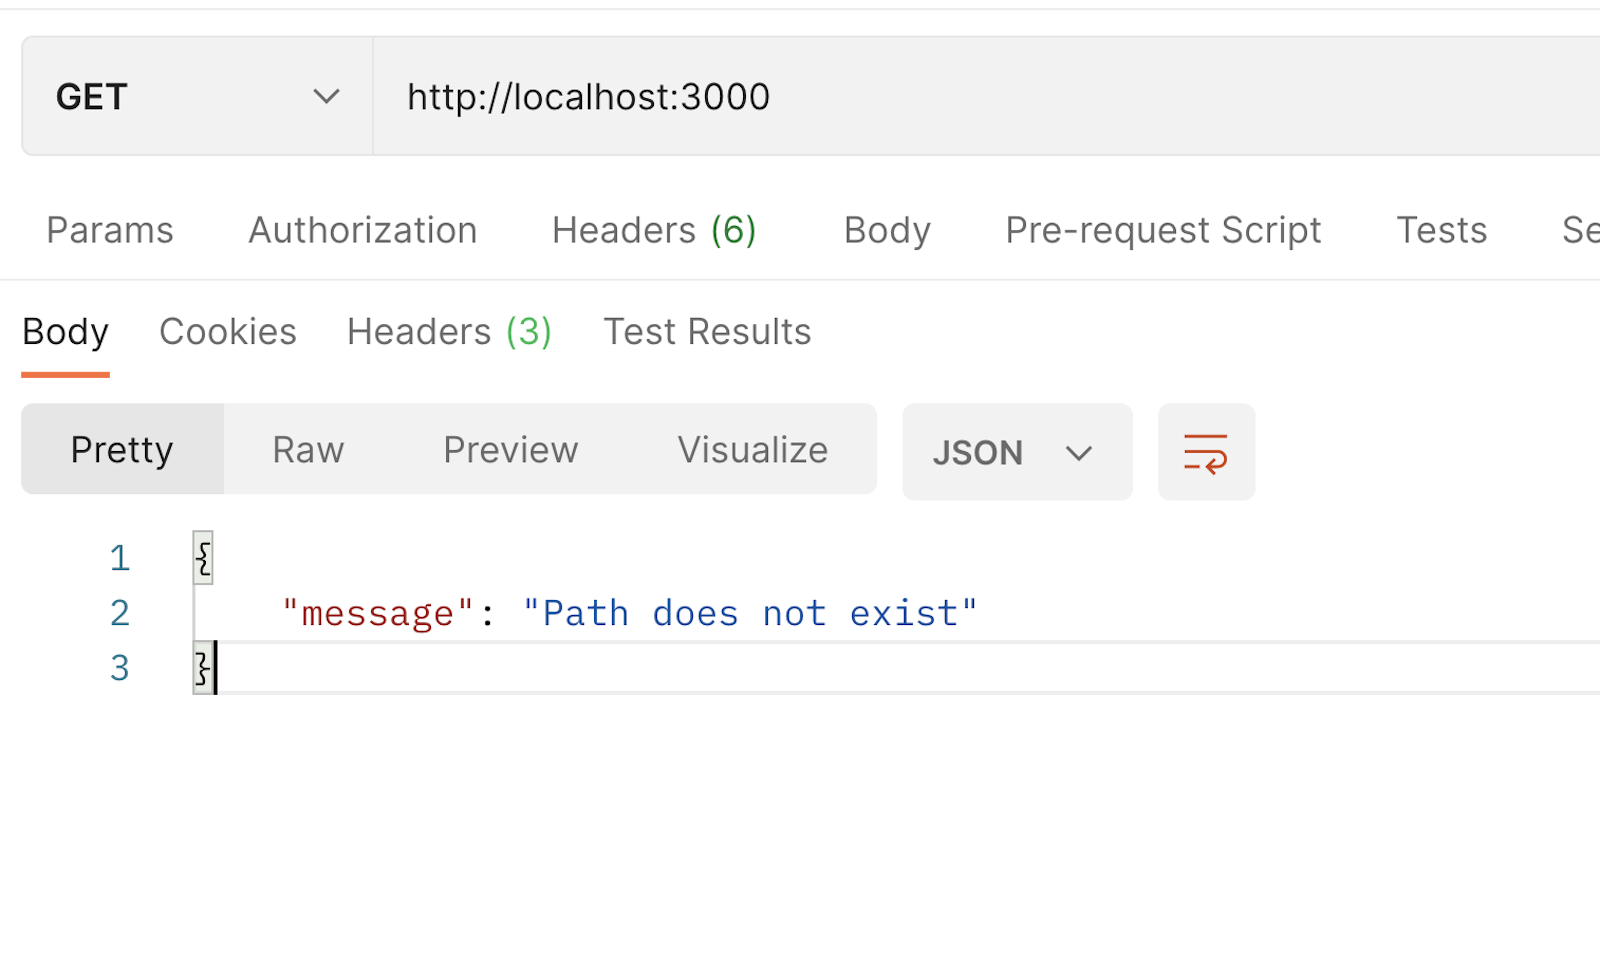1600x974 pixels.
Task: Open the JSON response format dropdown
Action: tap(1016, 452)
